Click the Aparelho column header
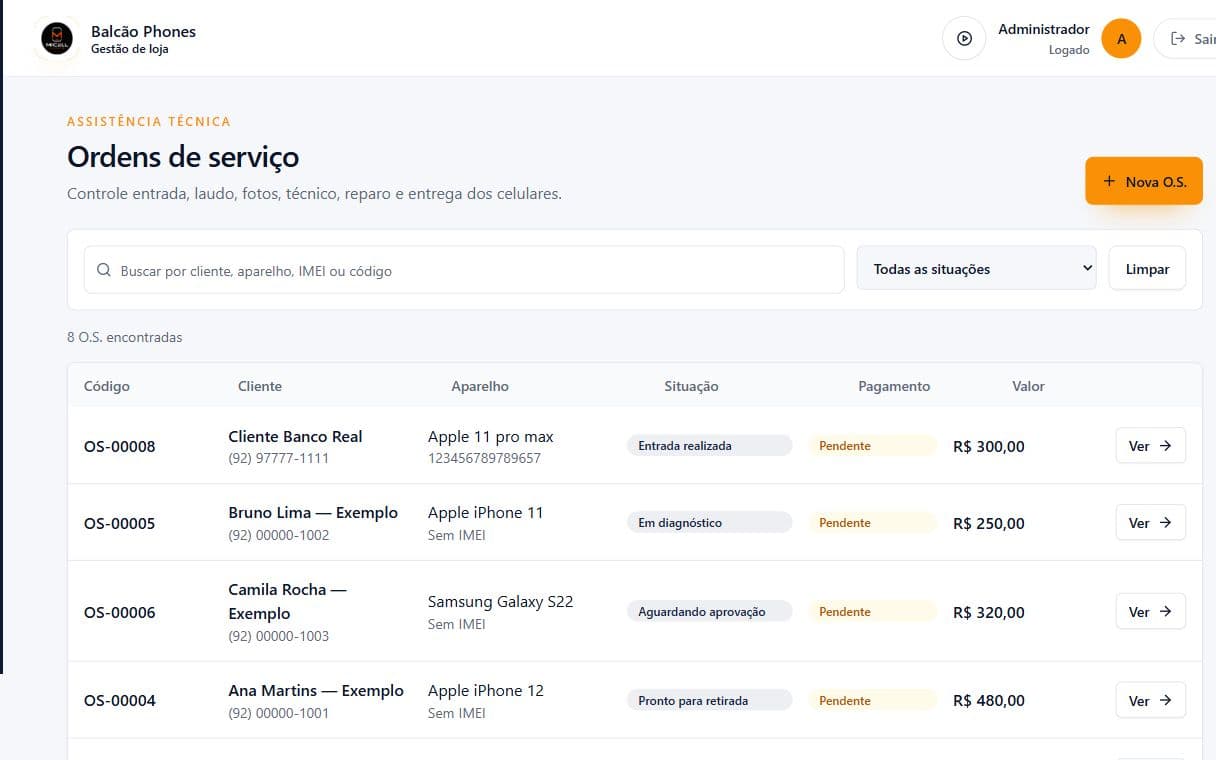1216x760 pixels. click(x=480, y=386)
